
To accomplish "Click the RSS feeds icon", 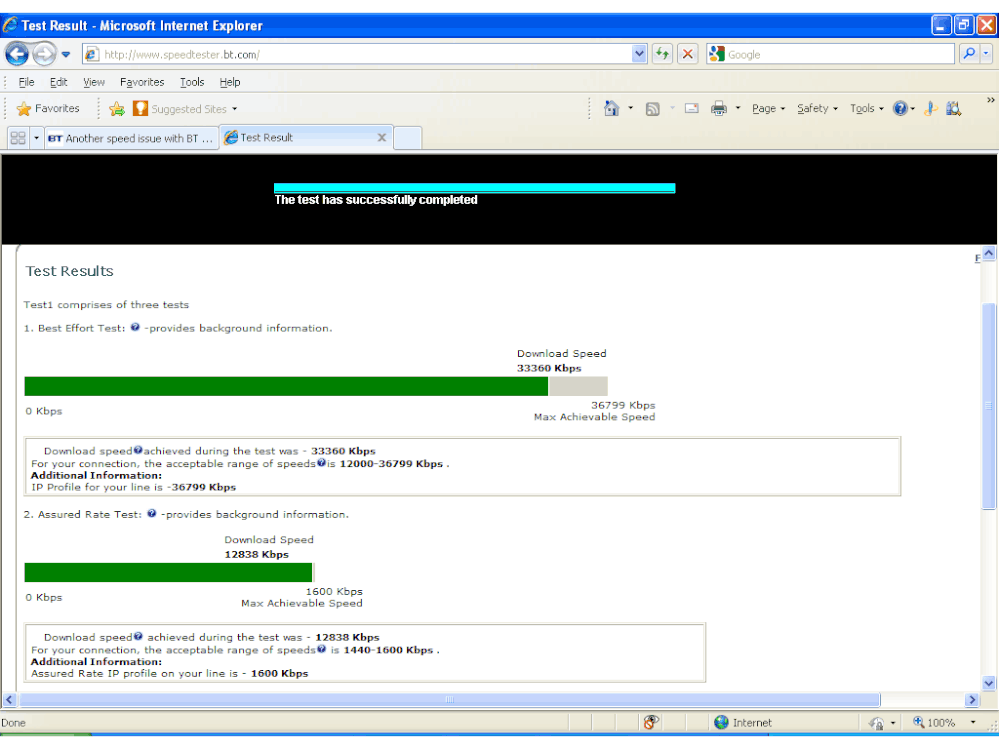I will point(652,109).
